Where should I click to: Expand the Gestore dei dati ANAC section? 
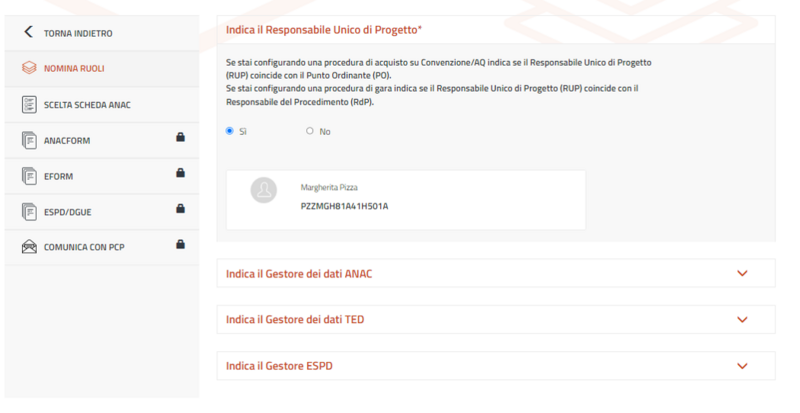coord(742,274)
